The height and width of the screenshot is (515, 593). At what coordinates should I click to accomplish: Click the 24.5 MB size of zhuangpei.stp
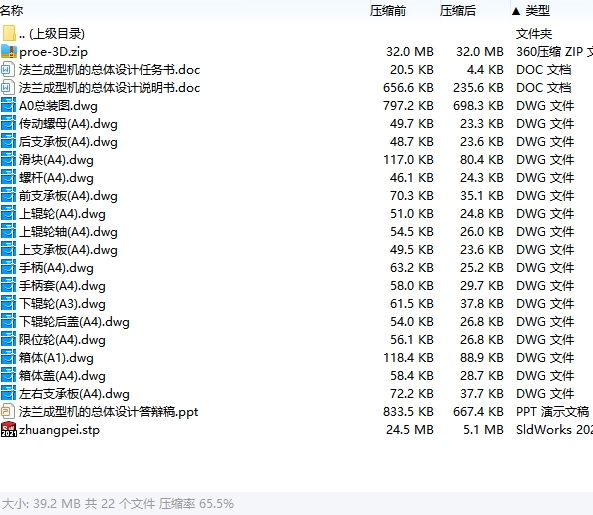pyautogui.click(x=410, y=430)
